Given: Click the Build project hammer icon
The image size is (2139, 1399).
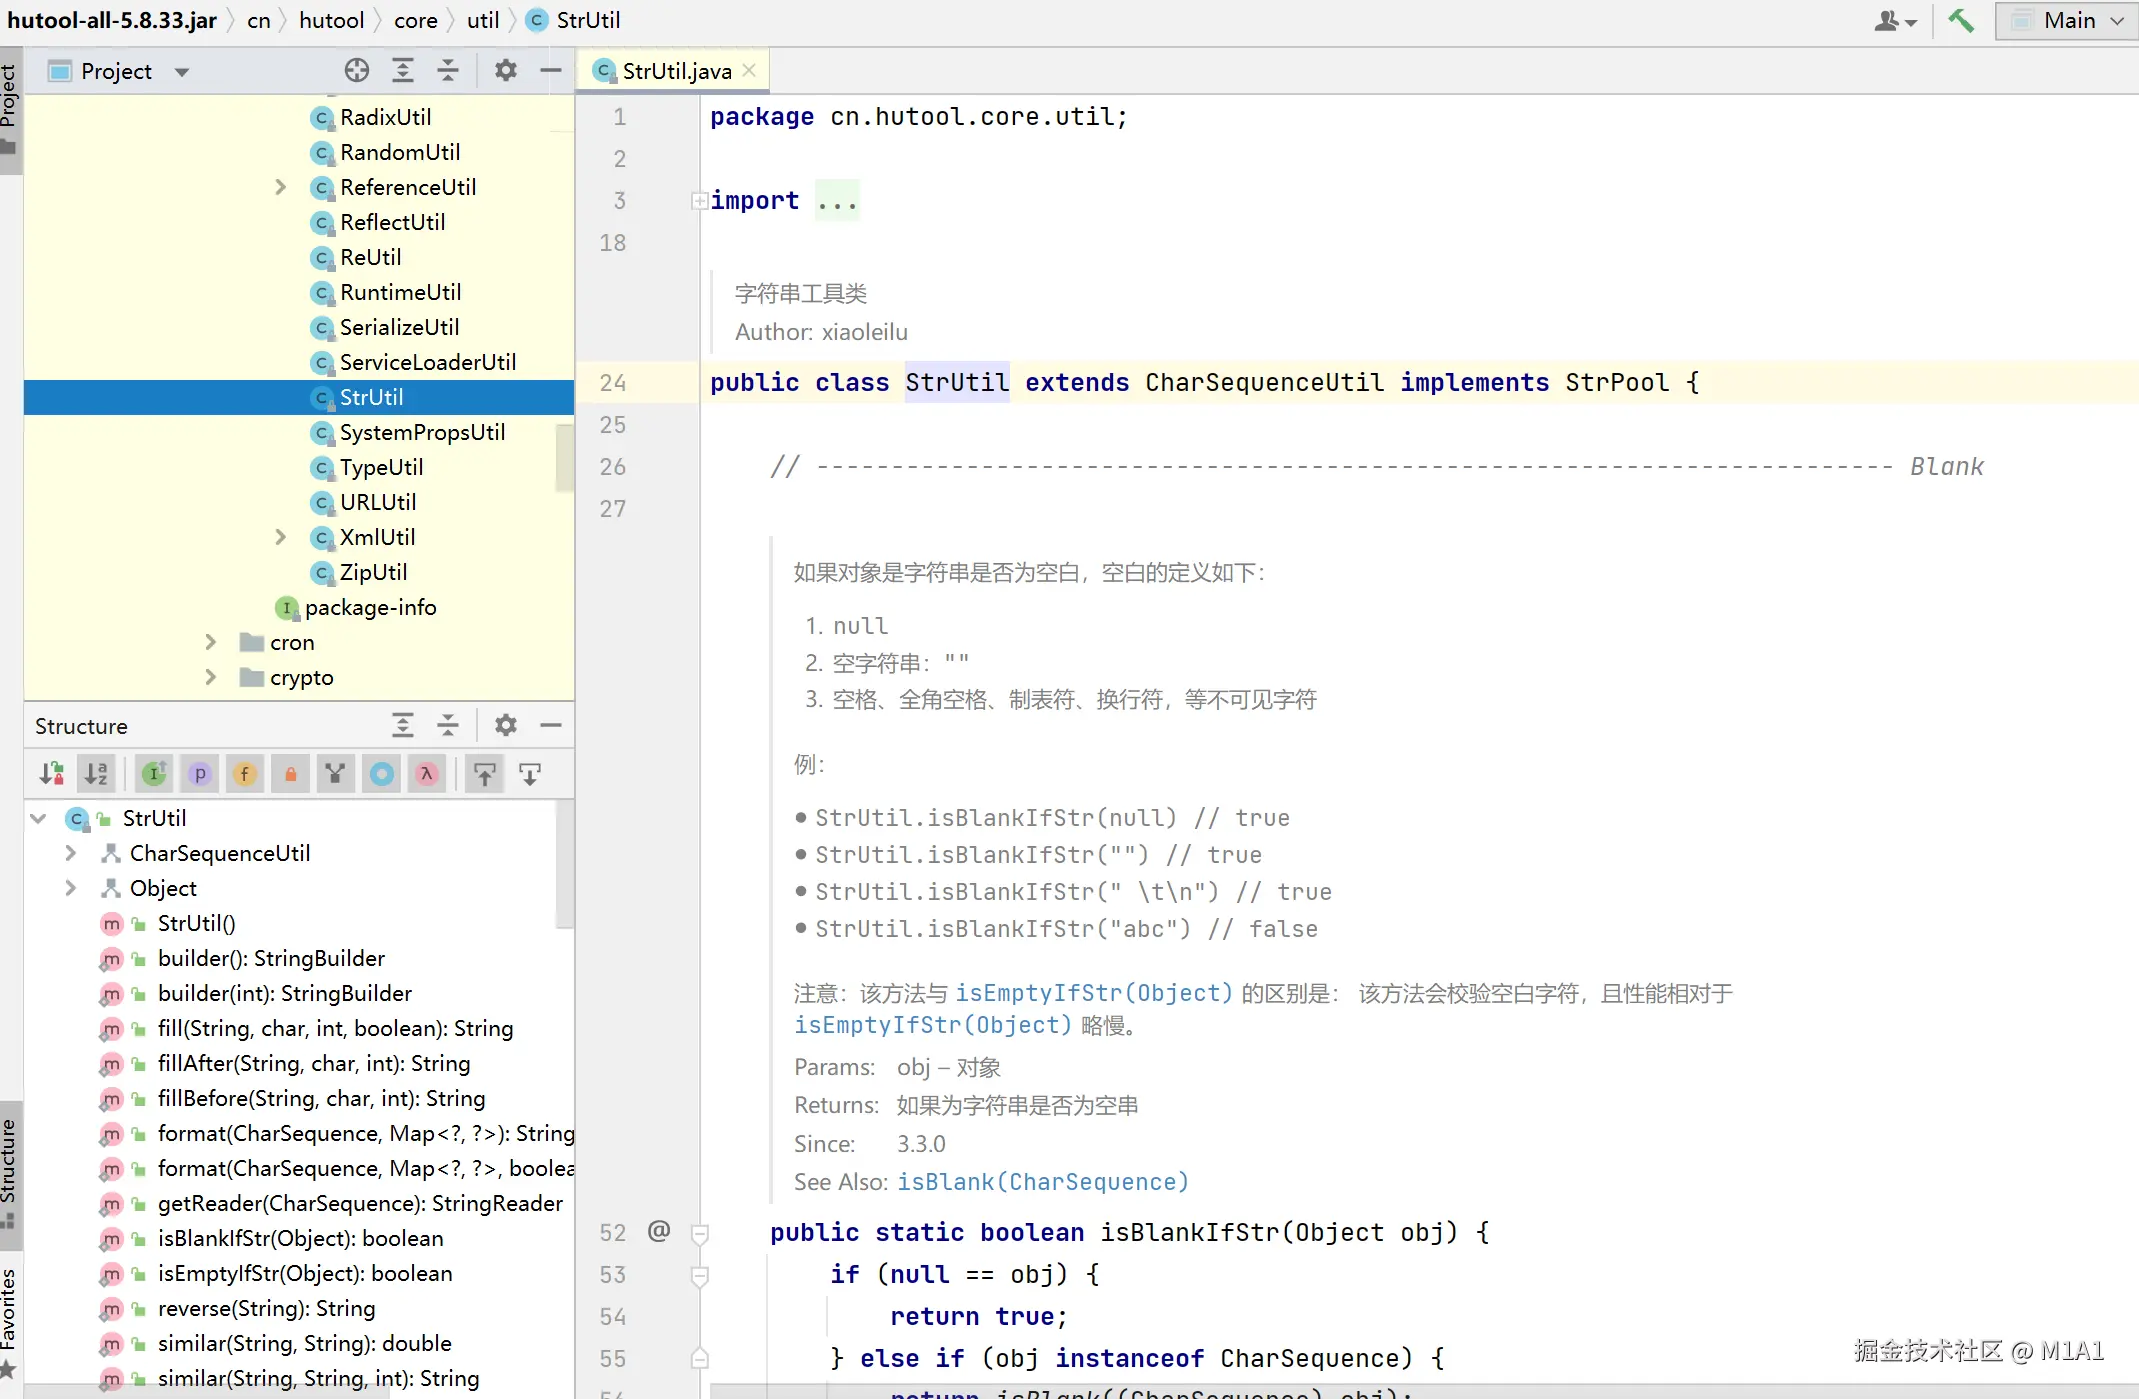Looking at the screenshot, I should [1960, 20].
